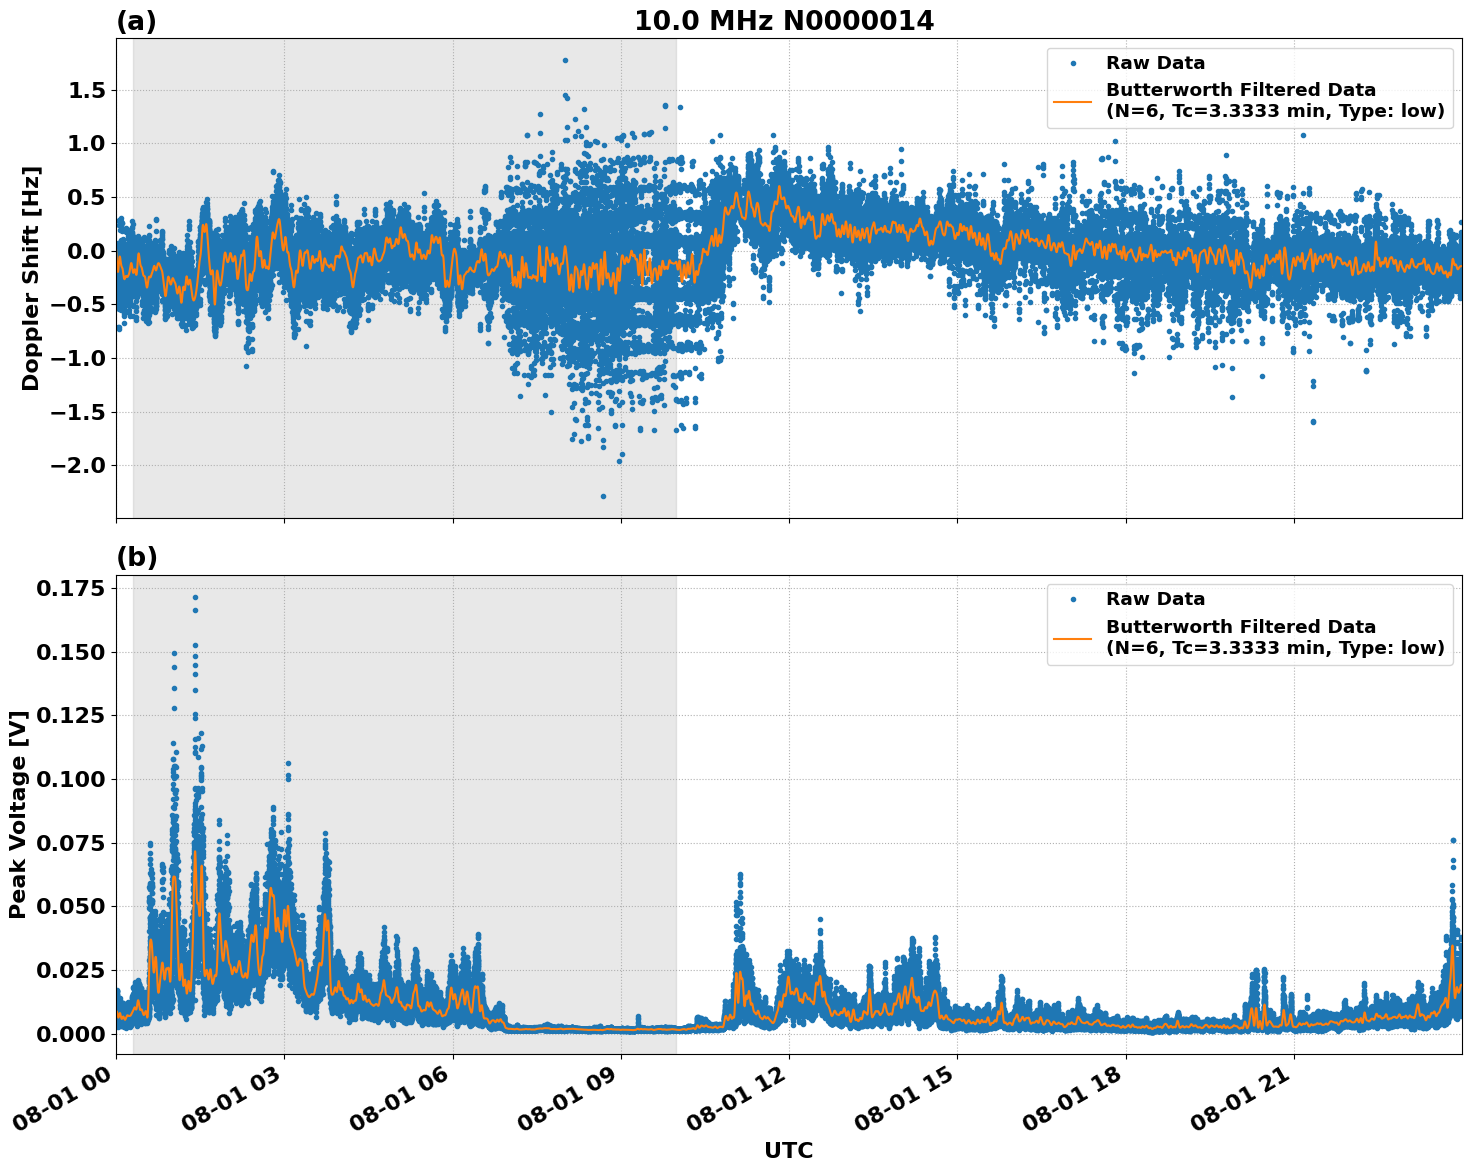
Task: Click the plot title '10.0 MHz N0000014'
Action: [784, 21]
